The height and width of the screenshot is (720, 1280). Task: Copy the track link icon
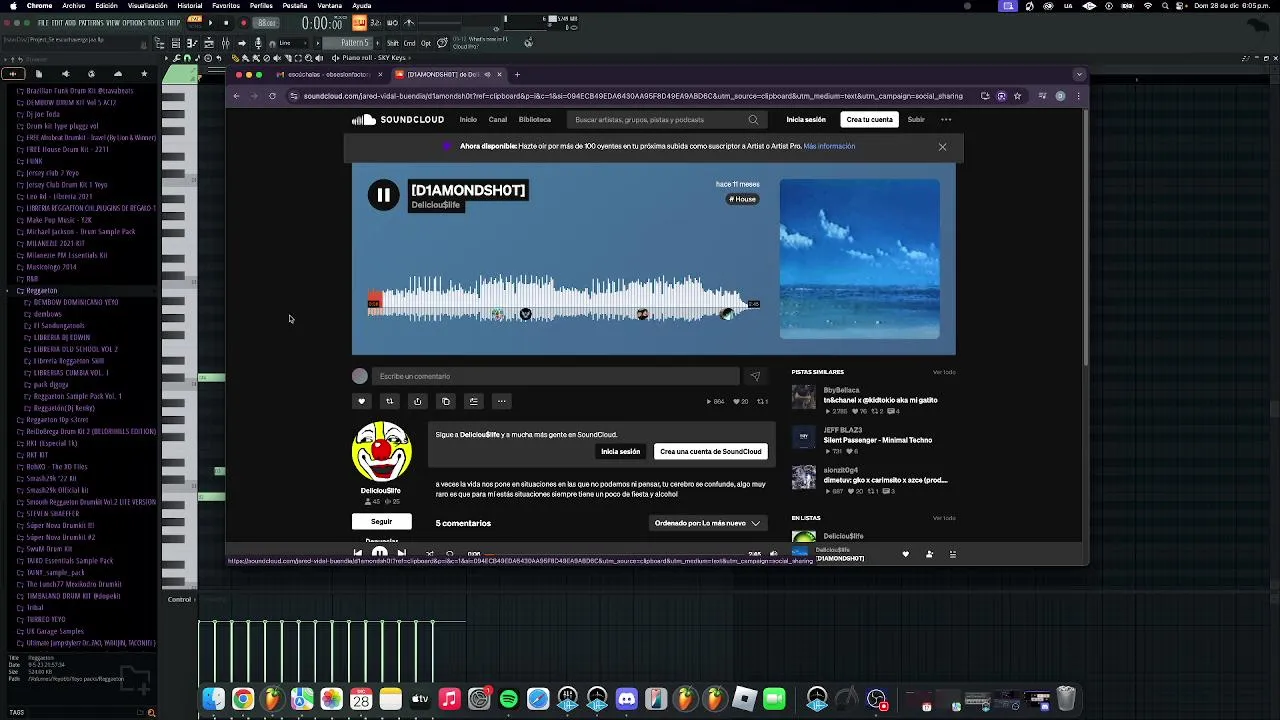(x=446, y=401)
